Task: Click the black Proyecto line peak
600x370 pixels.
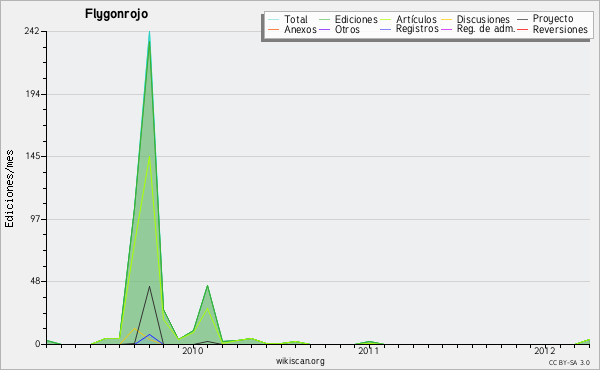Action: click(x=149, y=287)
